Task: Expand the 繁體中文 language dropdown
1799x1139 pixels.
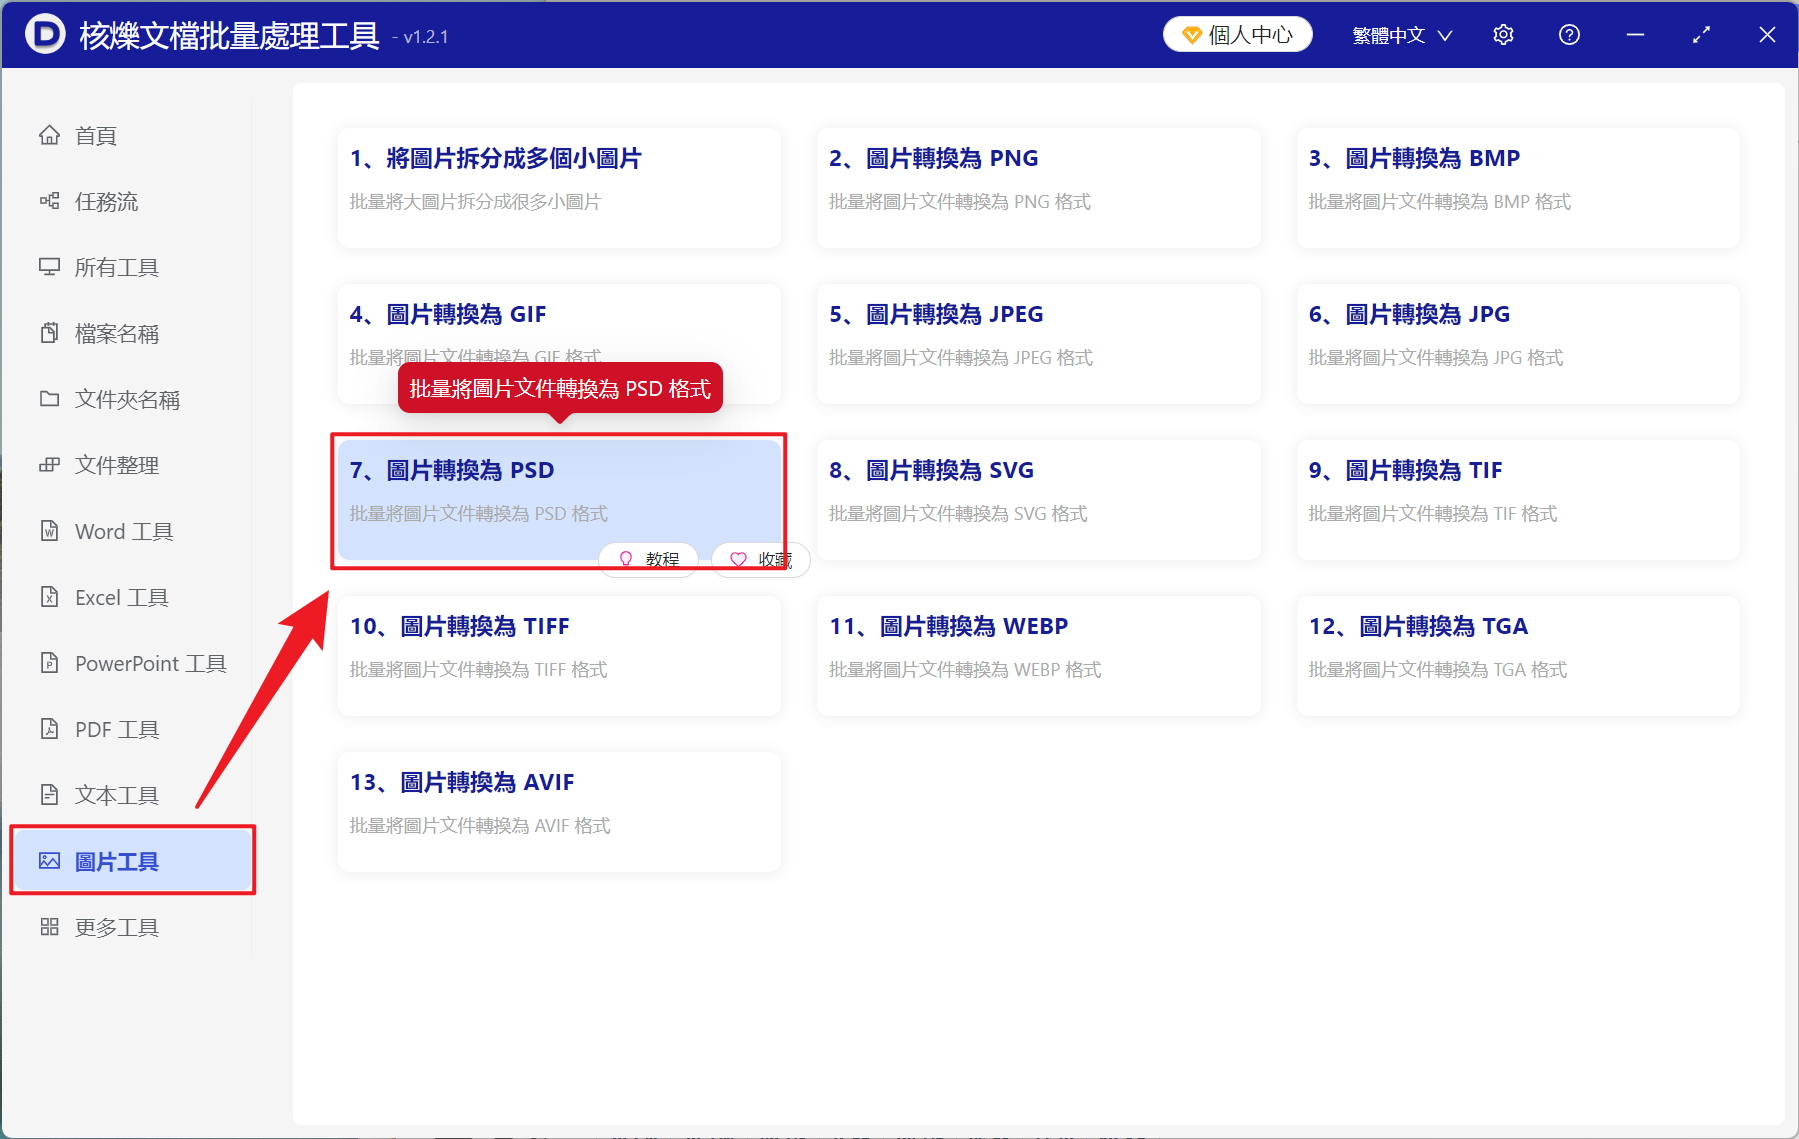Action: 1401,34
